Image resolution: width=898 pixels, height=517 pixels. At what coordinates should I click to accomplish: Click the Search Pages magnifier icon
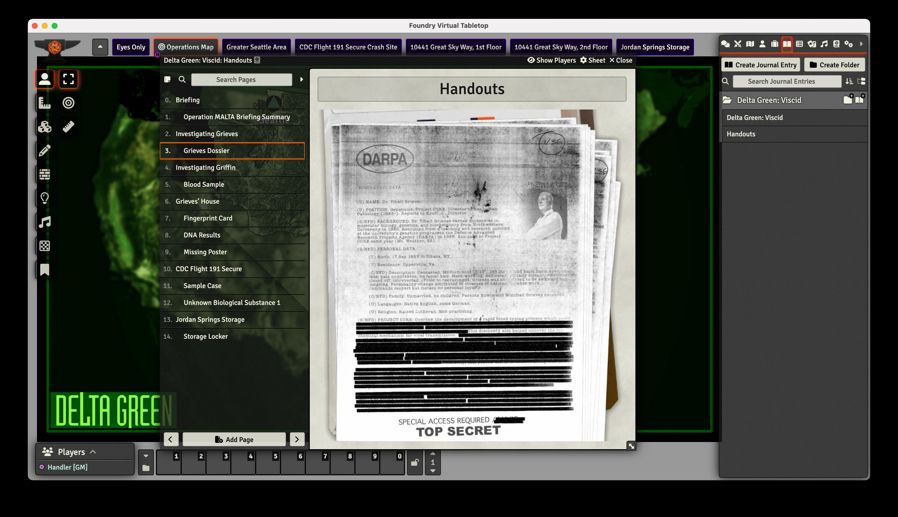(182, 80)
